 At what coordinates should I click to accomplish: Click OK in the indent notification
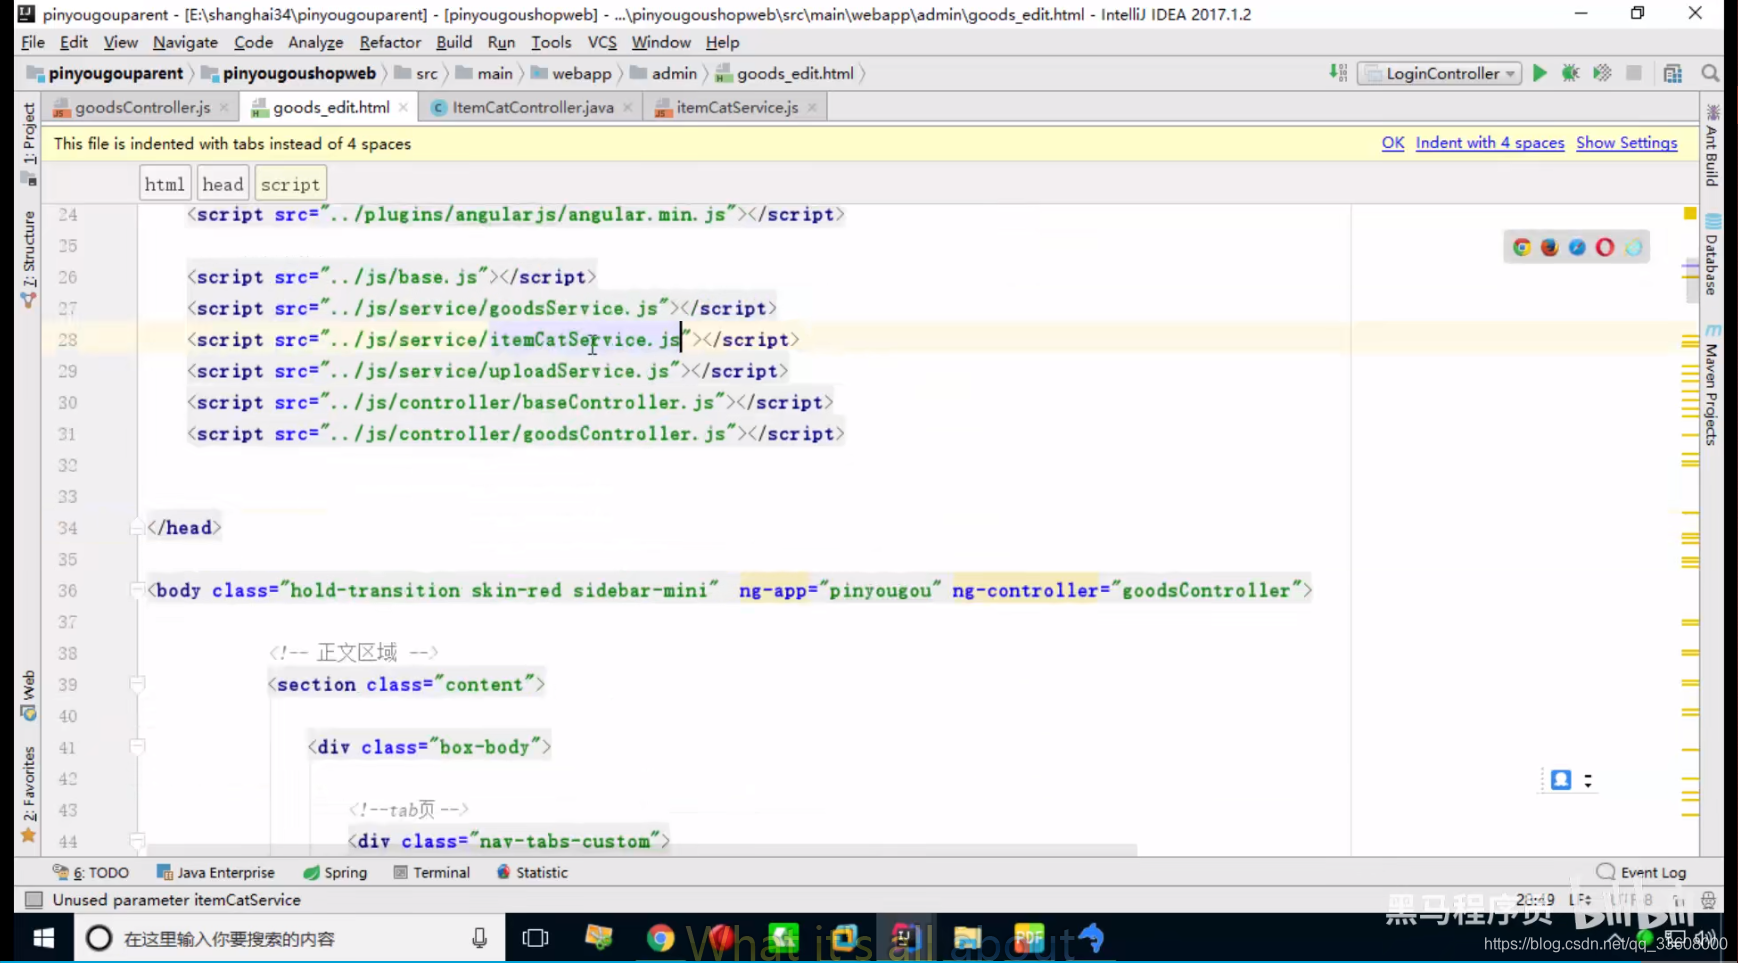(x=1393, y=143)
